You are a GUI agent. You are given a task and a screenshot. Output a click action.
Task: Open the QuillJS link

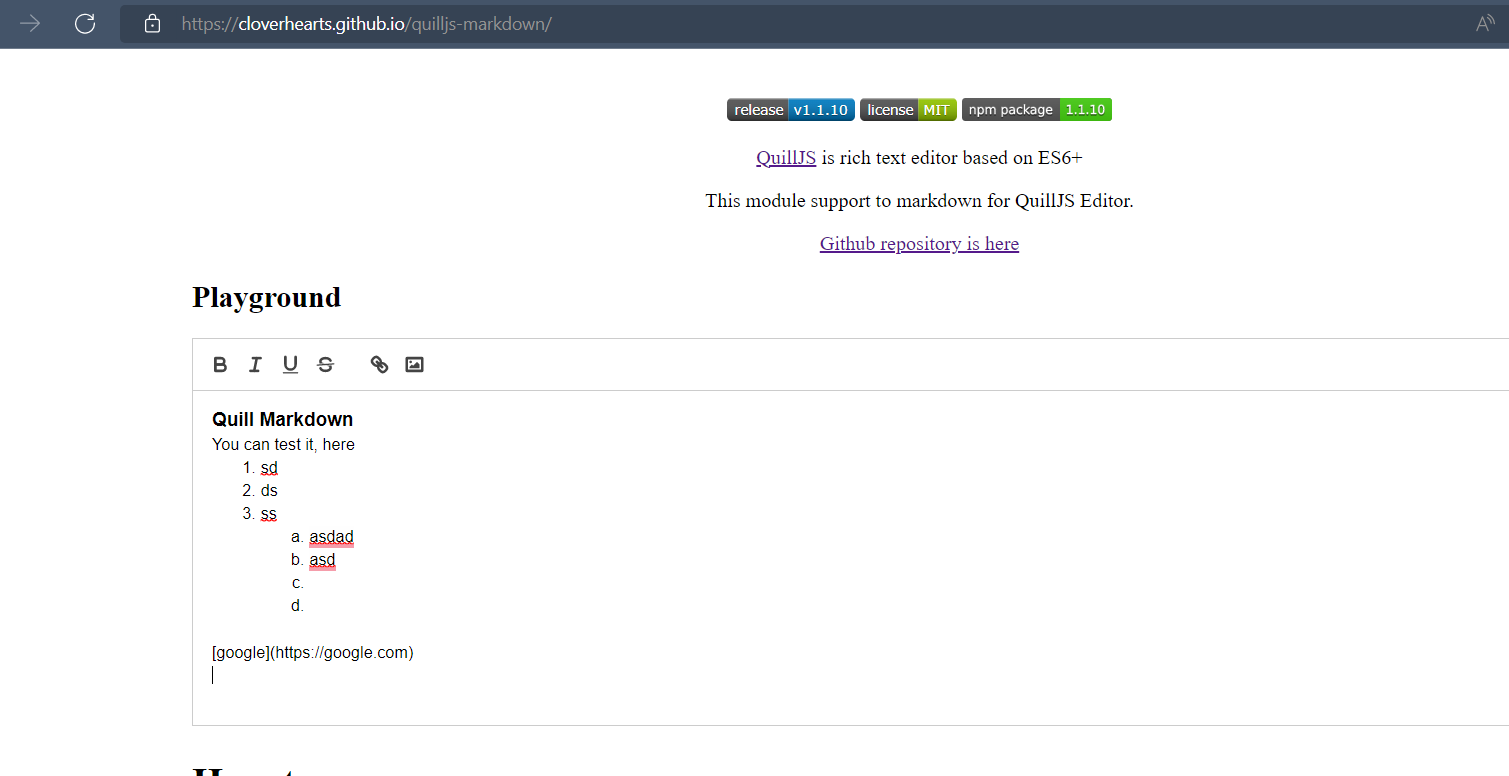click(786, 158)
